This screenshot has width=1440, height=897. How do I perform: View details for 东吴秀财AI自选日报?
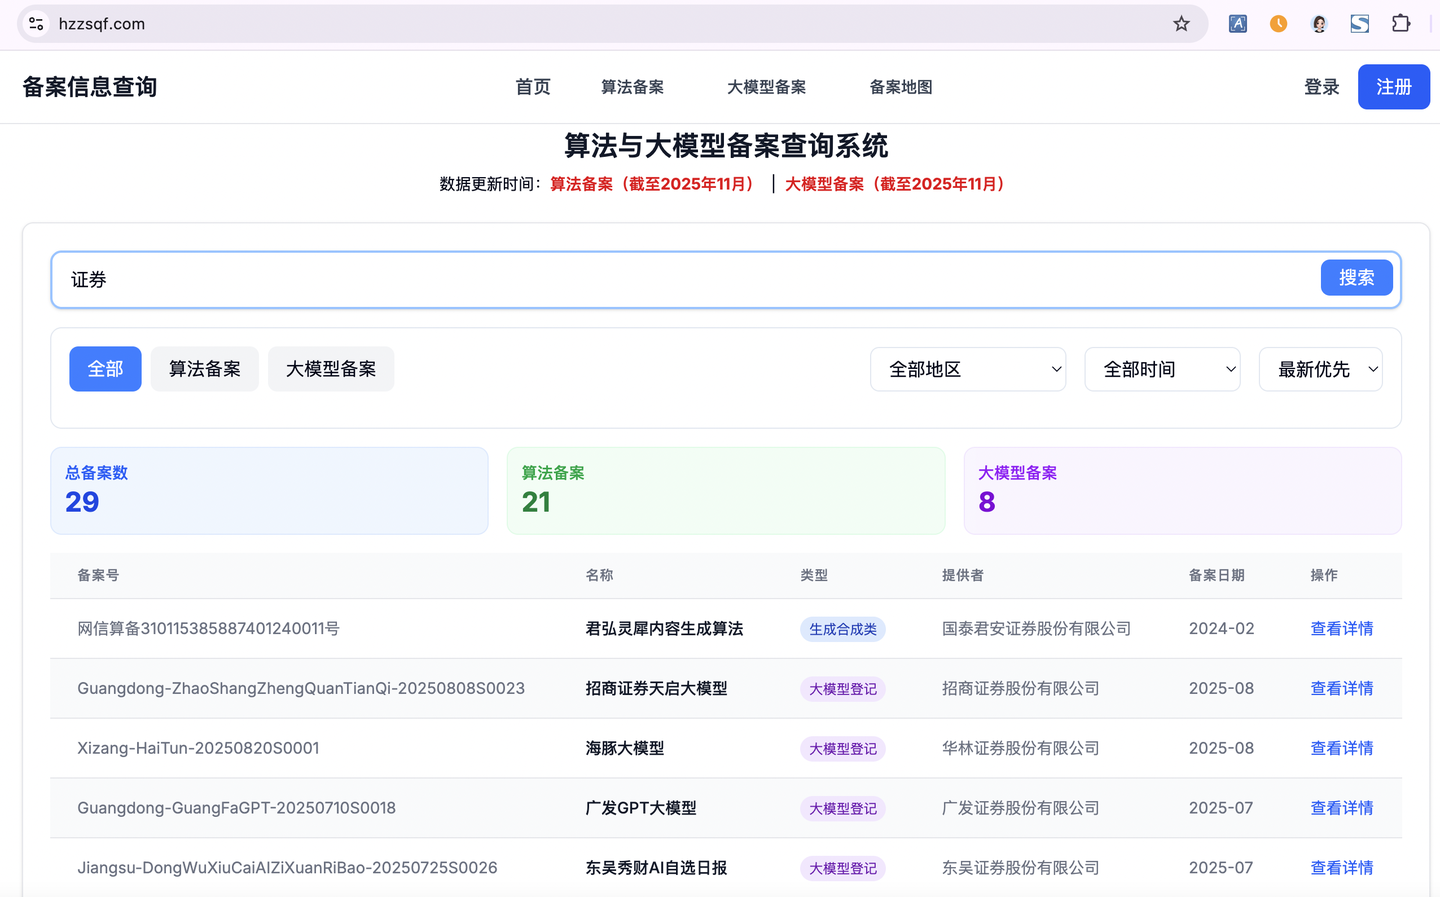click(x=1342, y=868)
